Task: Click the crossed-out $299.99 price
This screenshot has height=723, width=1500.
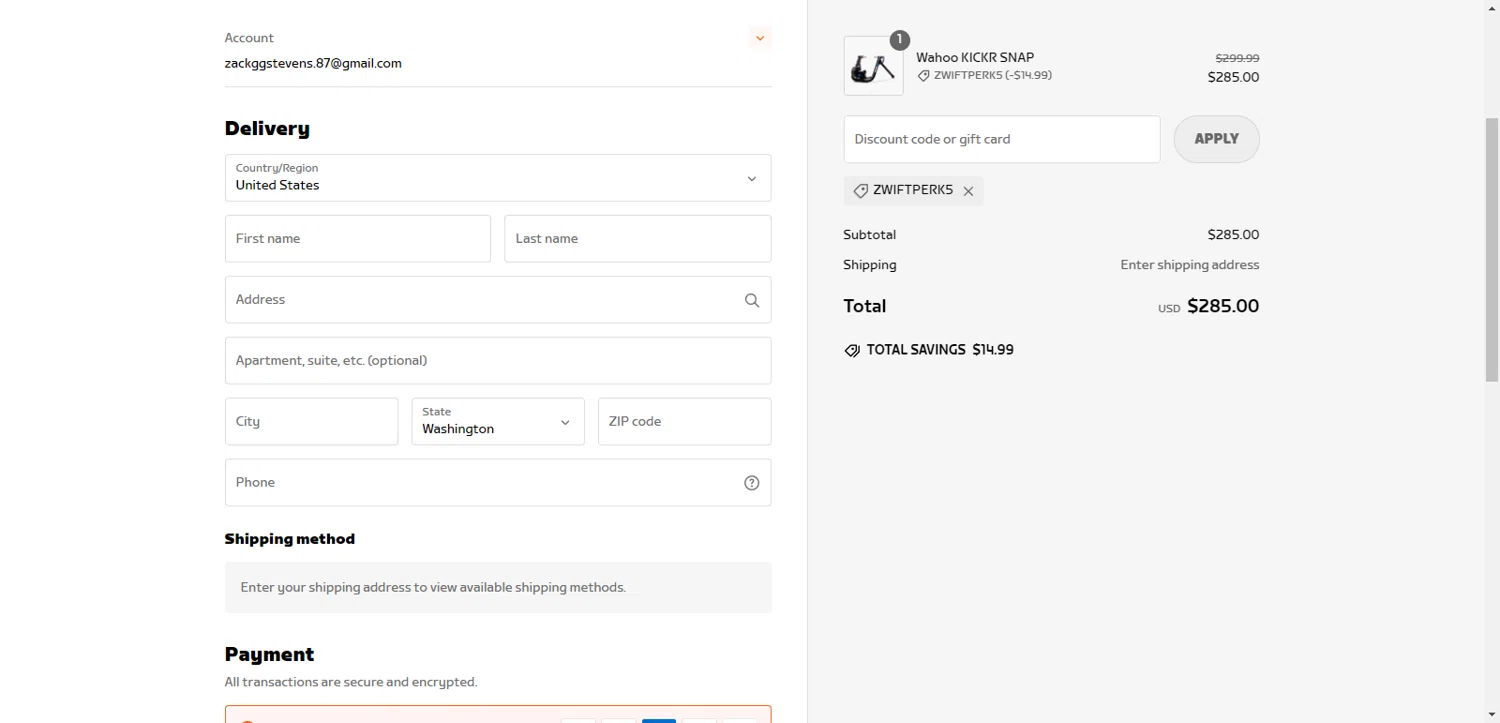Action: coord(1237,58)
